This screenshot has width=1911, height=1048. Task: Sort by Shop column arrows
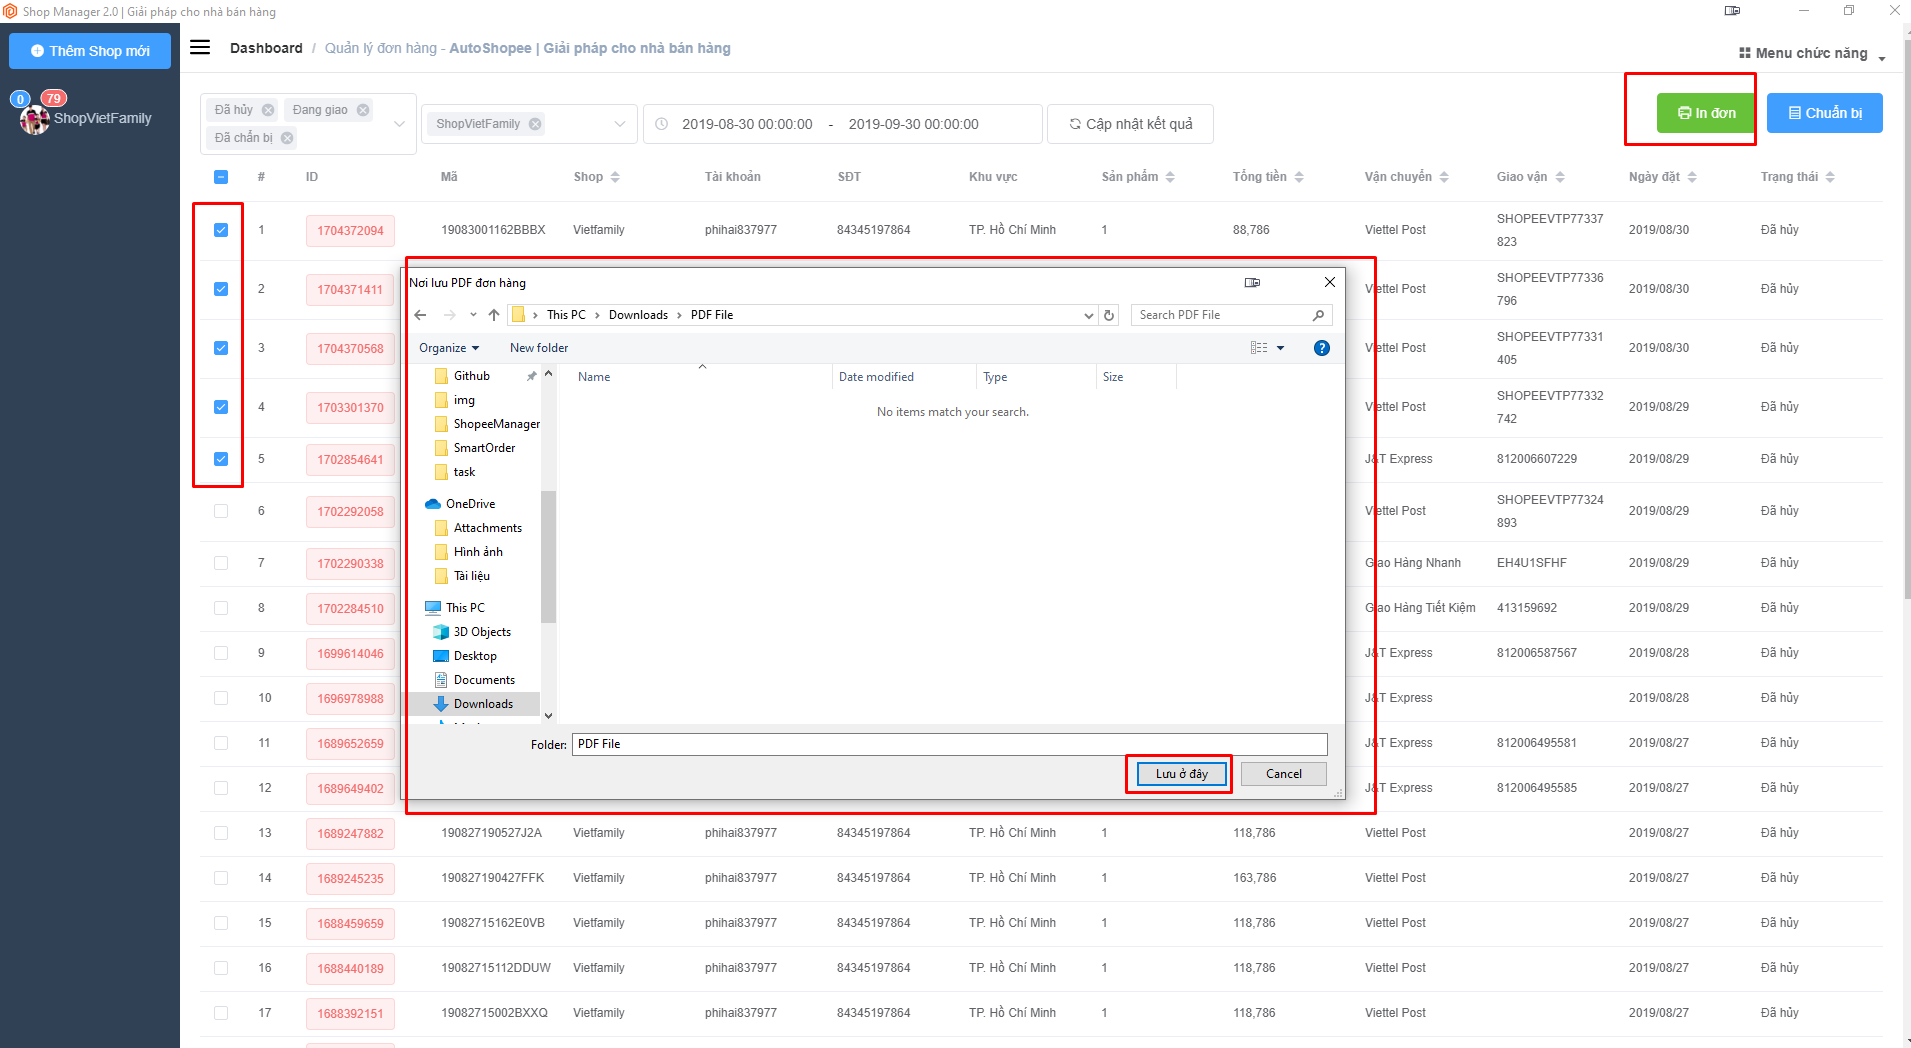click(615, 177)
